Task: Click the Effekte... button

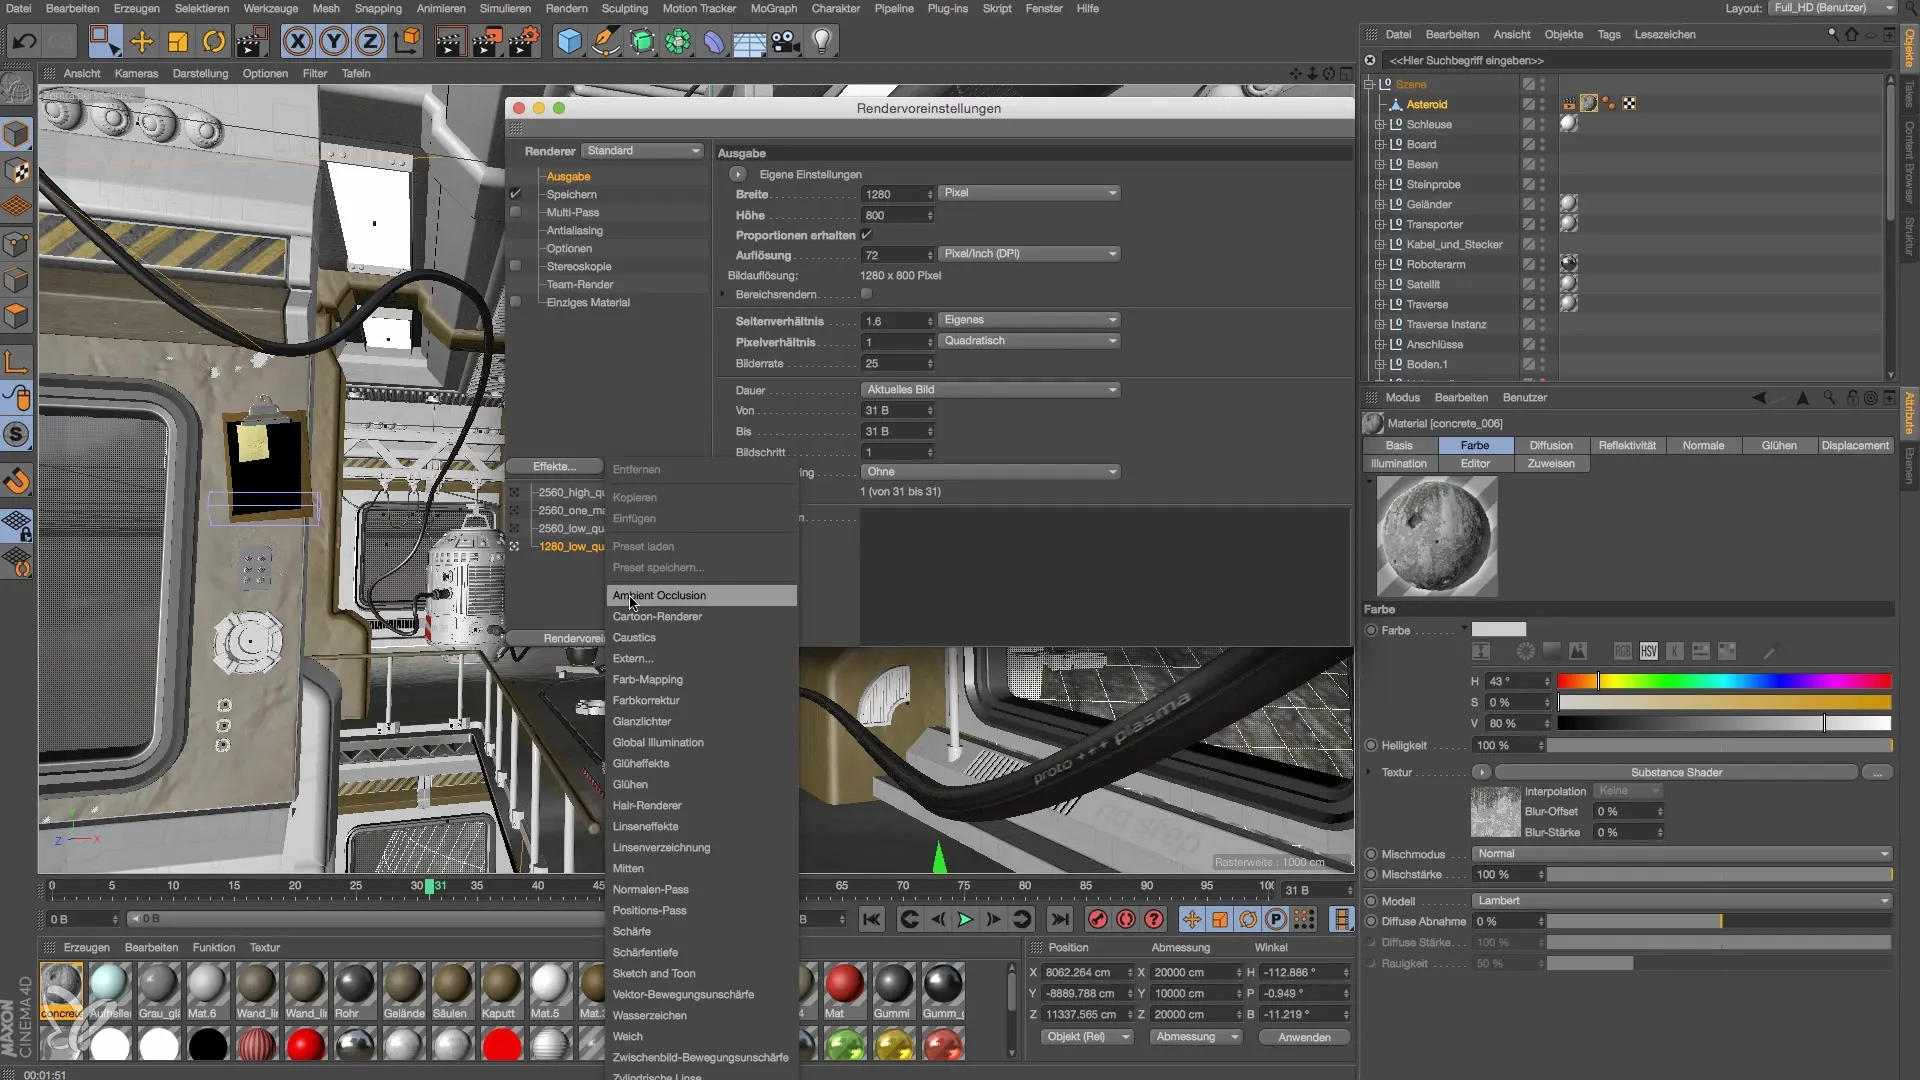Action: pos(554,467)
